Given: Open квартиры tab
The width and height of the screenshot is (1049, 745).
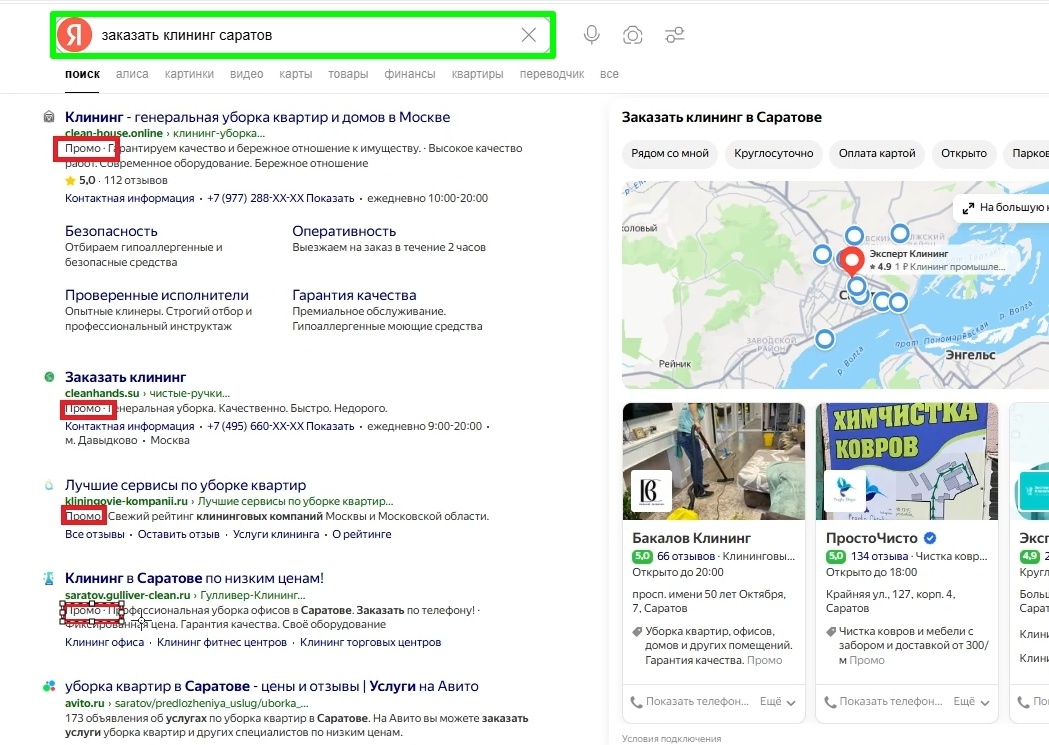Looking at the screenshot, I should pos(477,74).
